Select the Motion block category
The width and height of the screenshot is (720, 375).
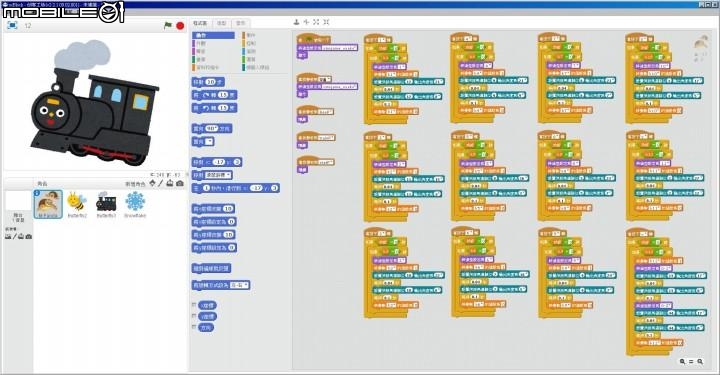coord(214,35)
